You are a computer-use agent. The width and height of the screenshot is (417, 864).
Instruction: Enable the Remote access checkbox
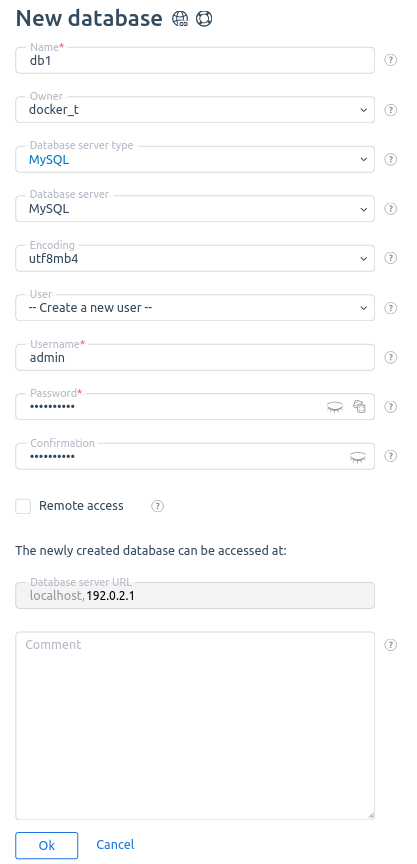(x=23, y=506)
